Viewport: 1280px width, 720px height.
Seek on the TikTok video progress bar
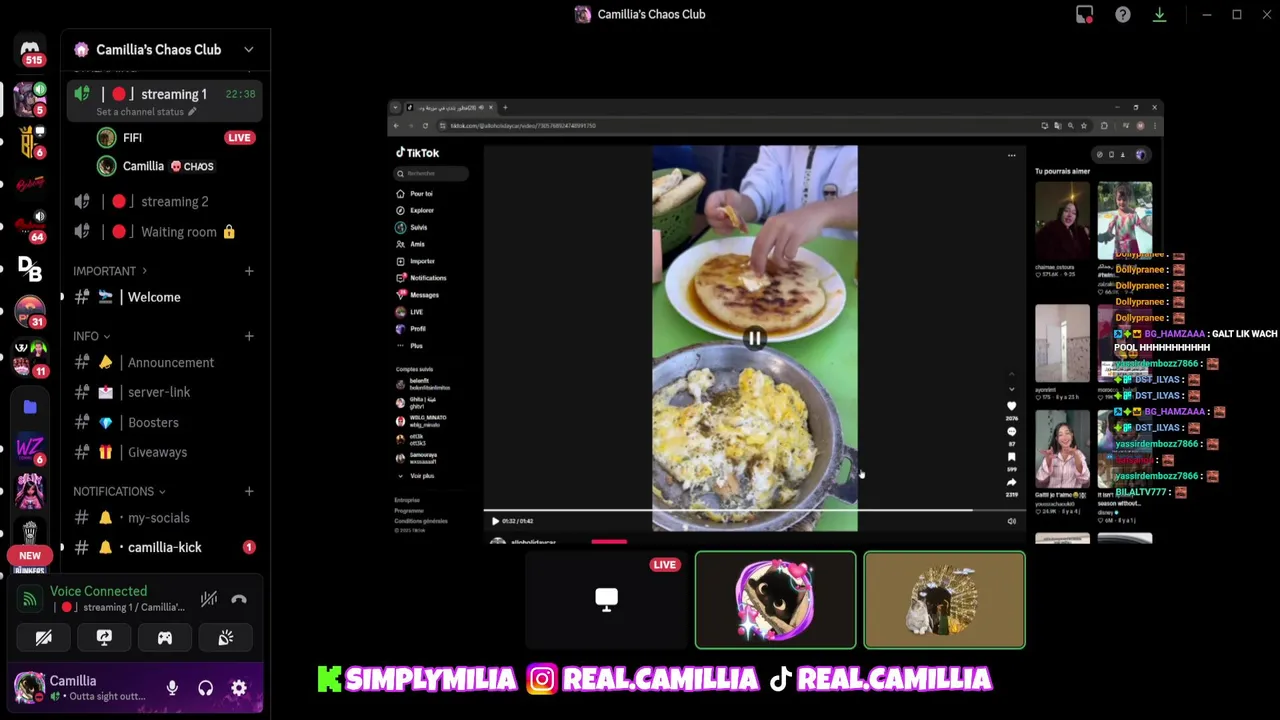[755, 510]
